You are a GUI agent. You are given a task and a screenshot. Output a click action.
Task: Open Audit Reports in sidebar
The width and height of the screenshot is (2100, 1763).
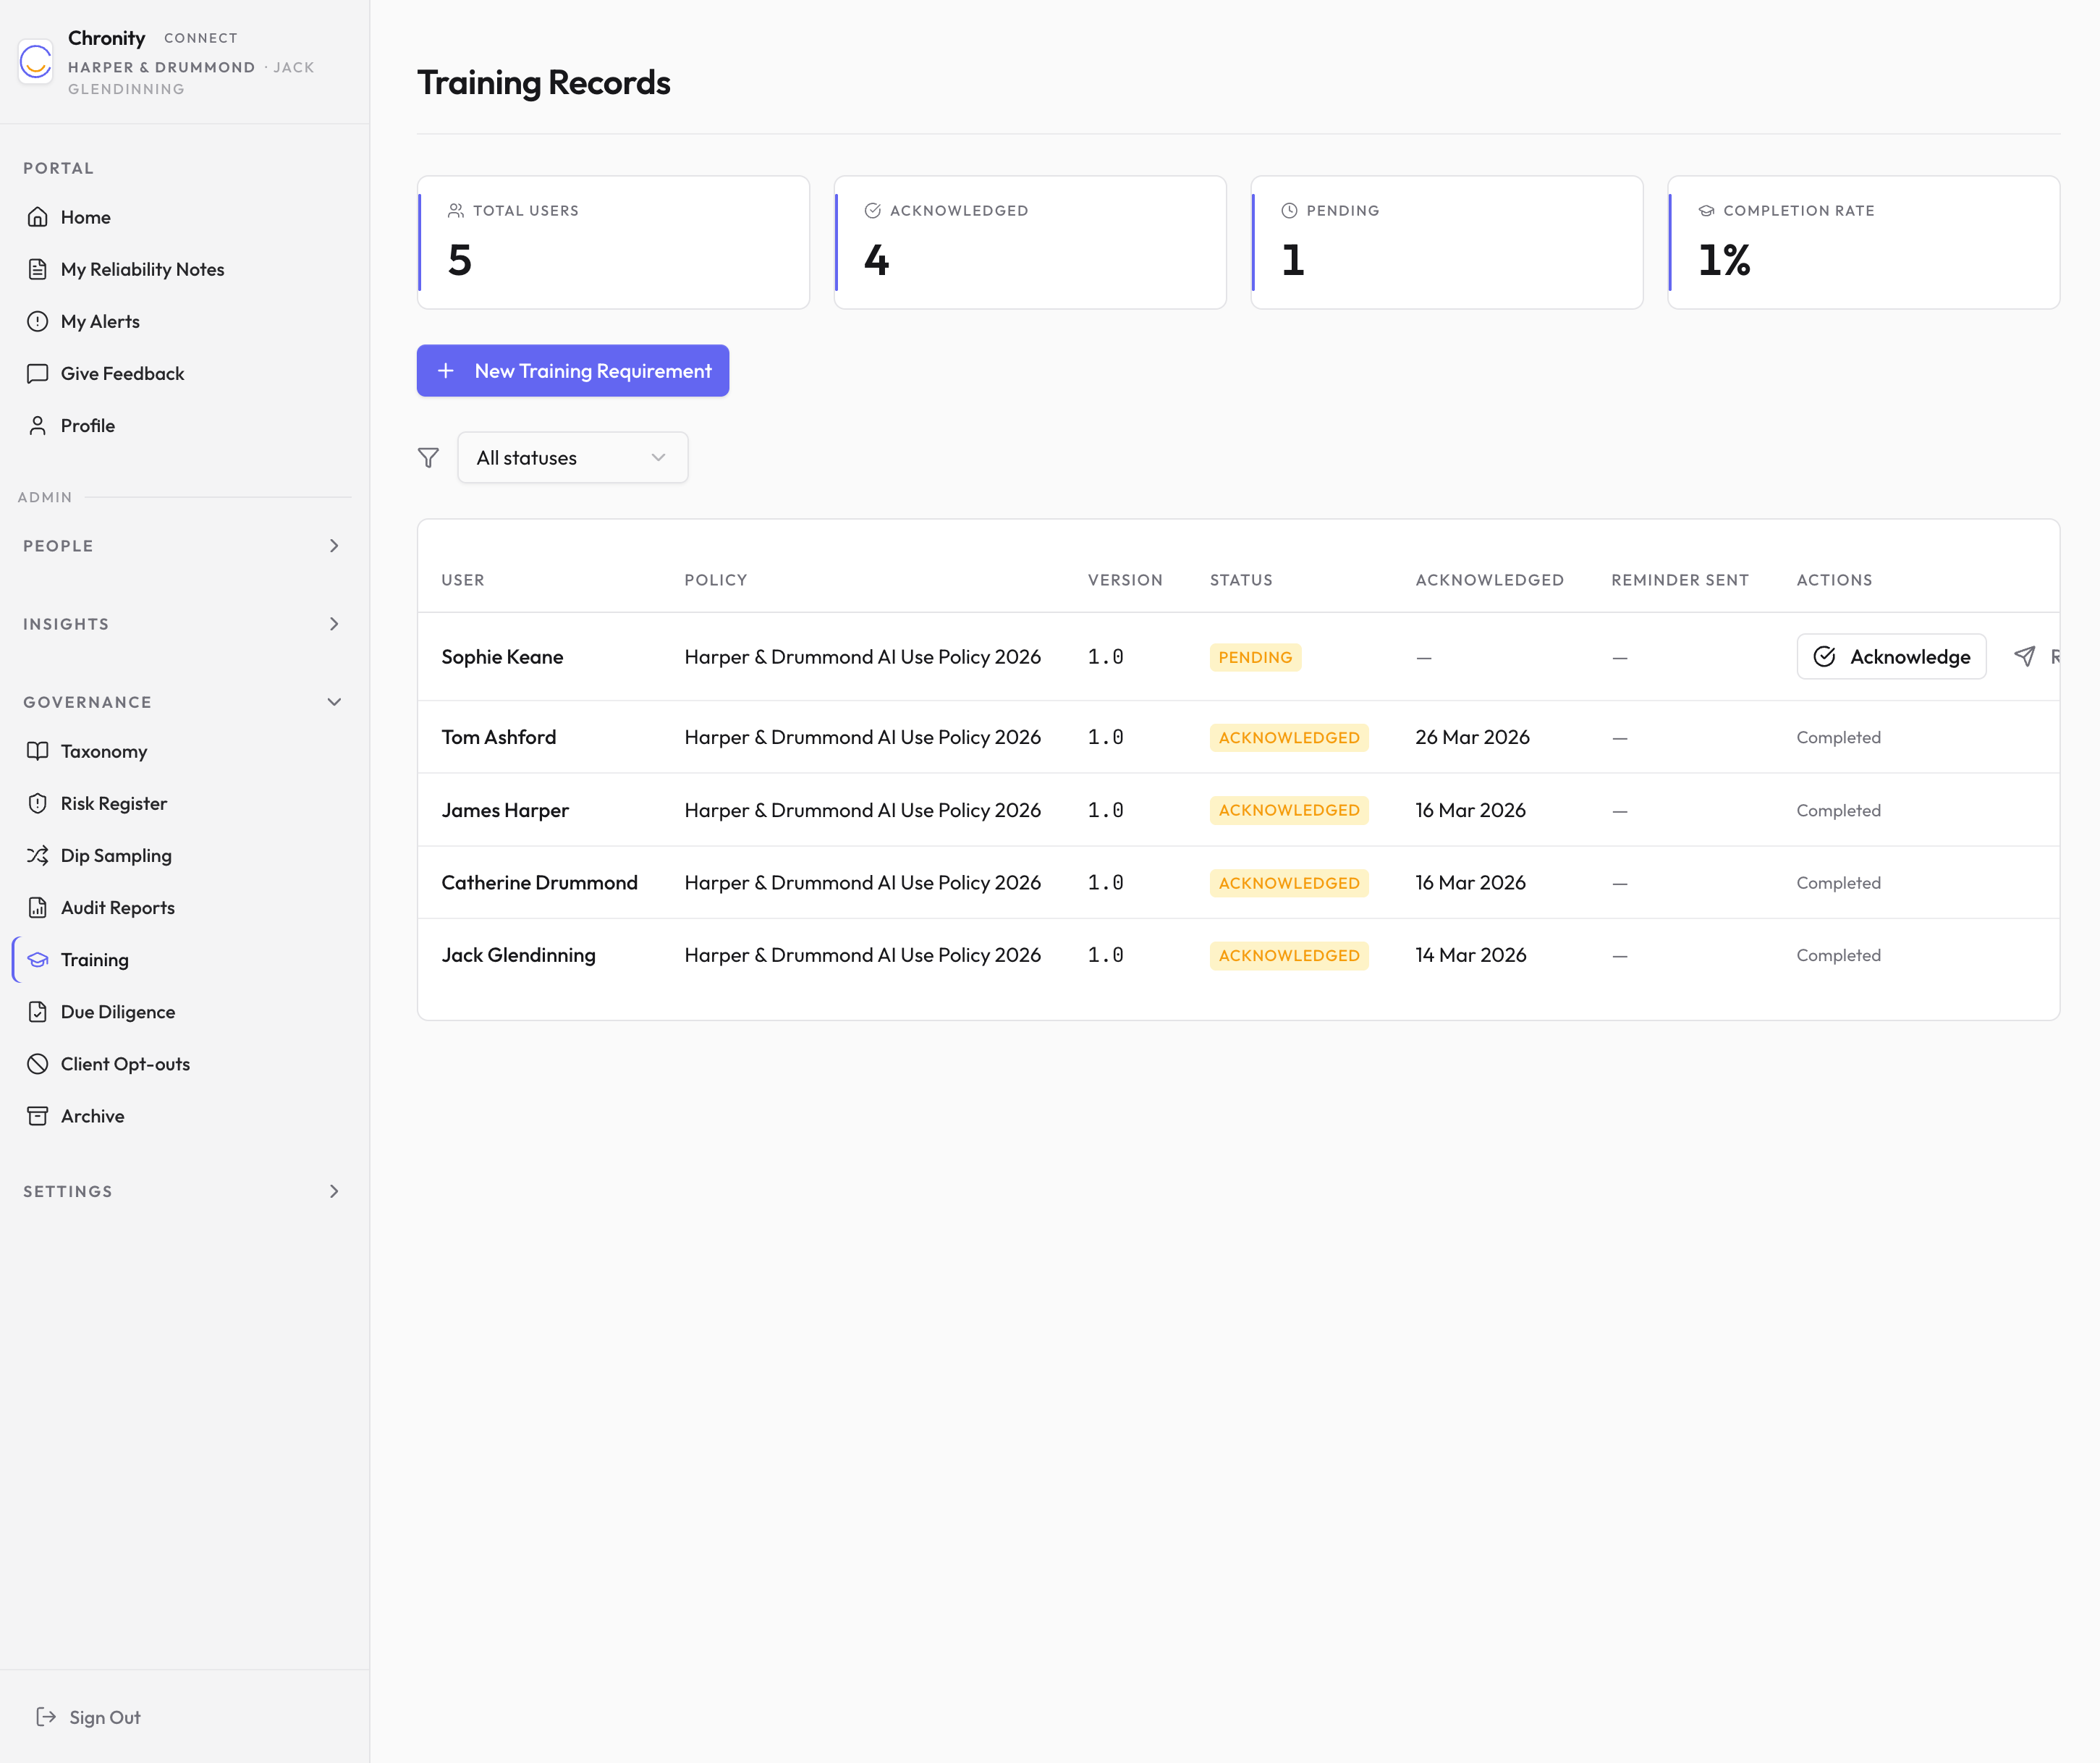(x=117, y=907)
